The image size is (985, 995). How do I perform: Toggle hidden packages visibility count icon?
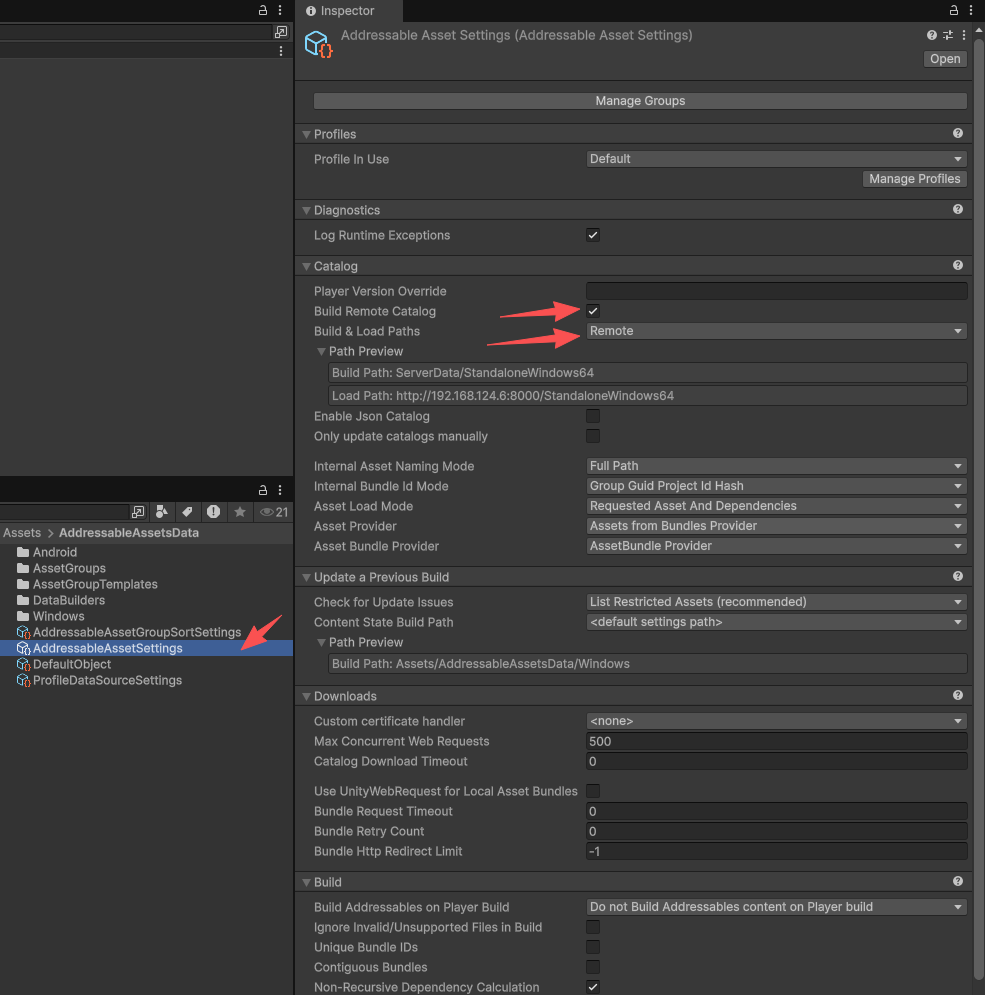pyautogui.click(x=274, y=511)
